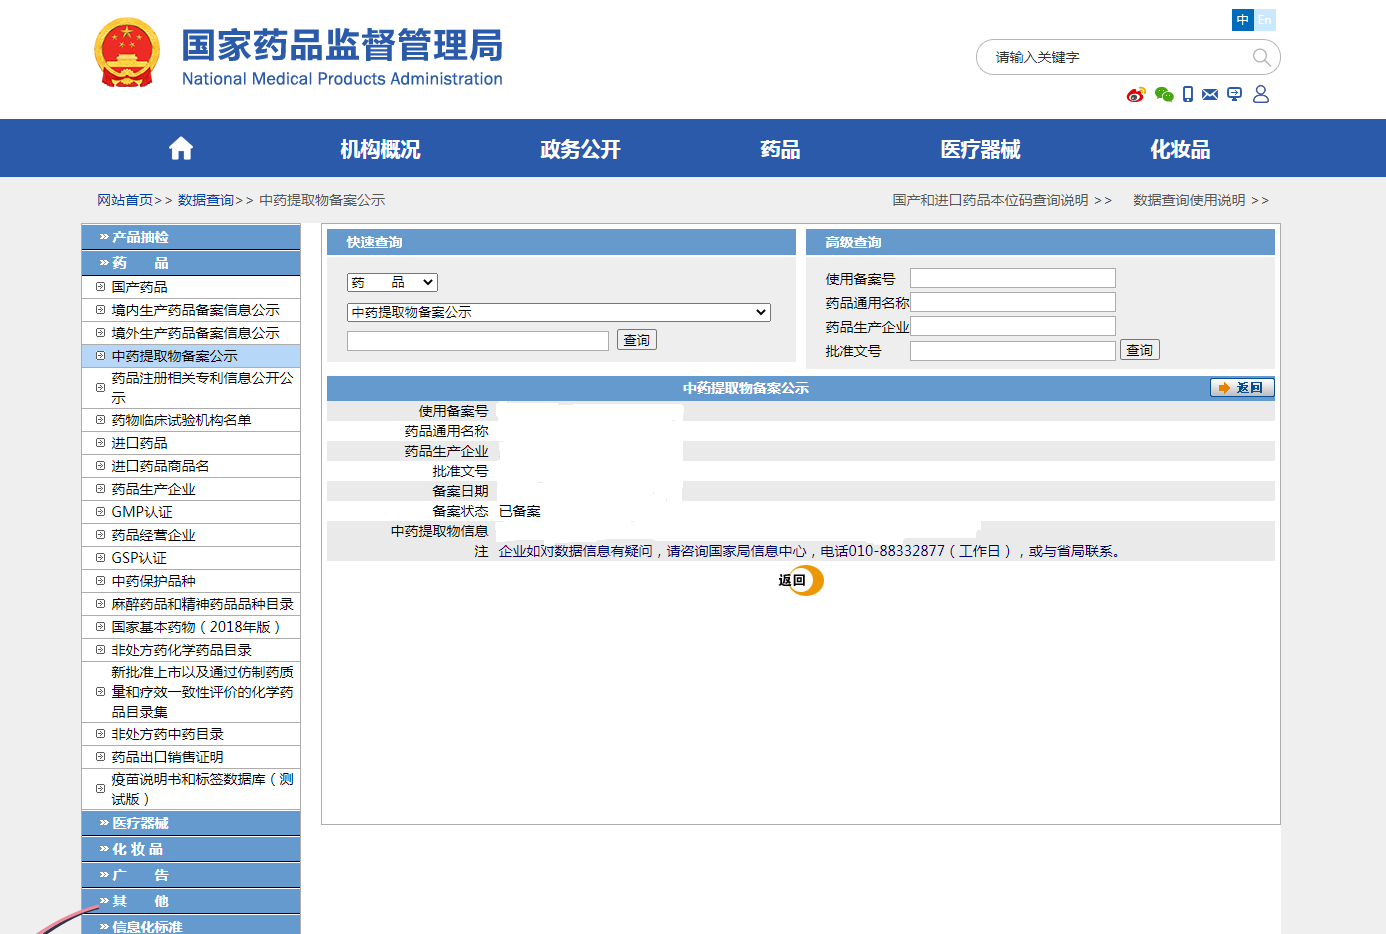Open the WeChat icon link

coord(1164,95)
